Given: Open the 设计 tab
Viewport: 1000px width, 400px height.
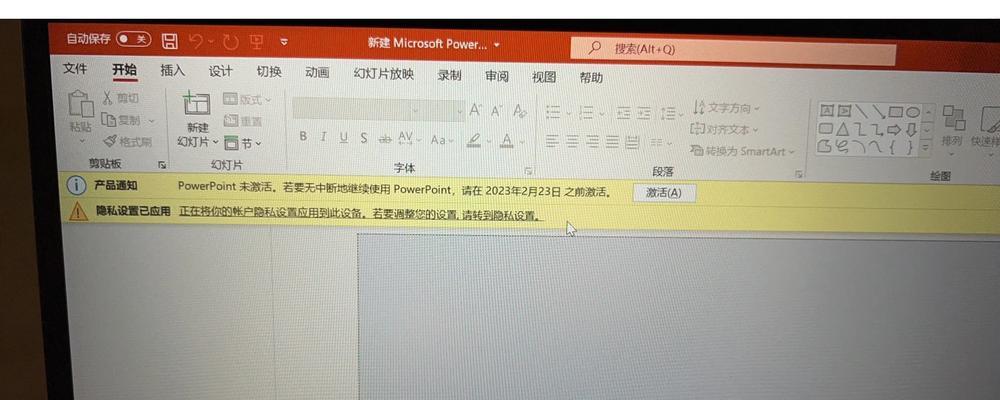Looking at the screenshot, I should 221,71.
